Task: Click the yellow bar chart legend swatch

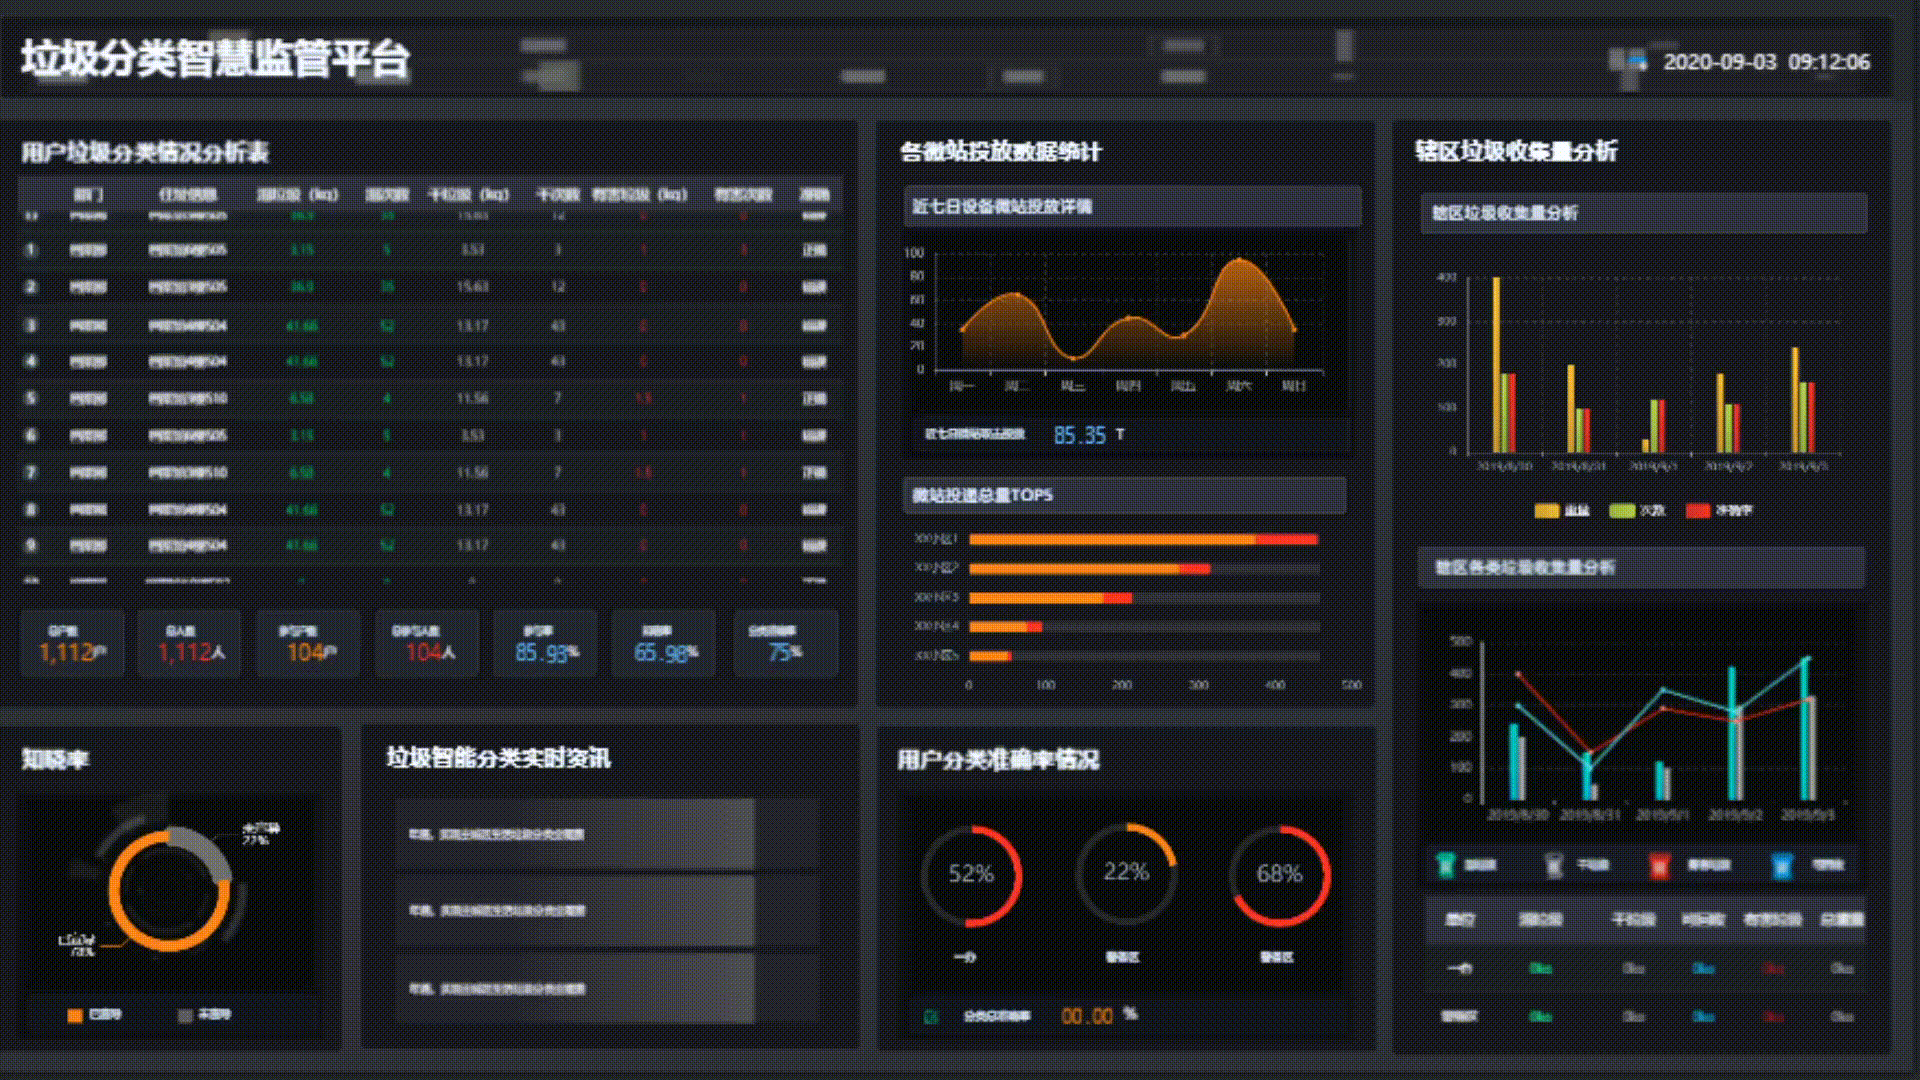Action: click(1546, 511)
